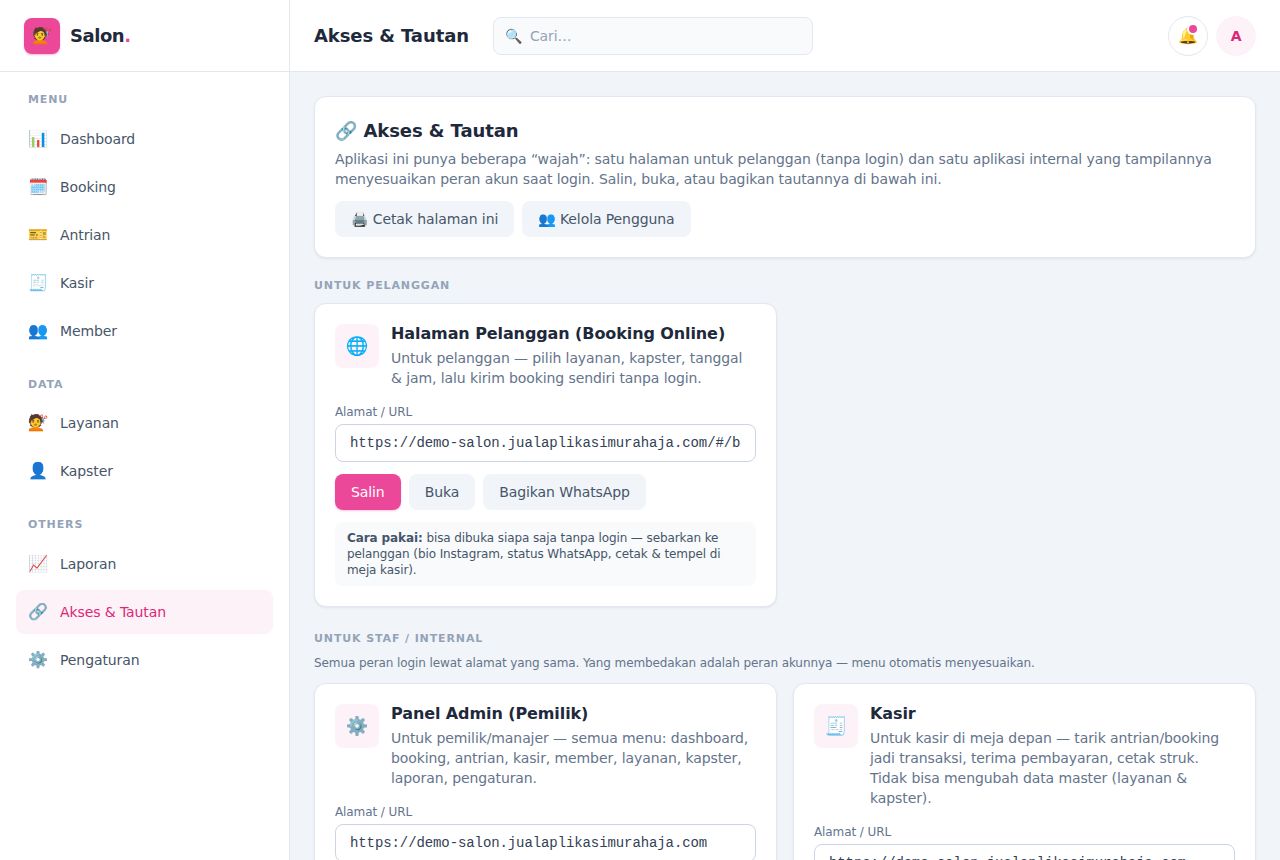Open the Kasir sidebar item
1280x860 pixels.
tap(144, 283)
